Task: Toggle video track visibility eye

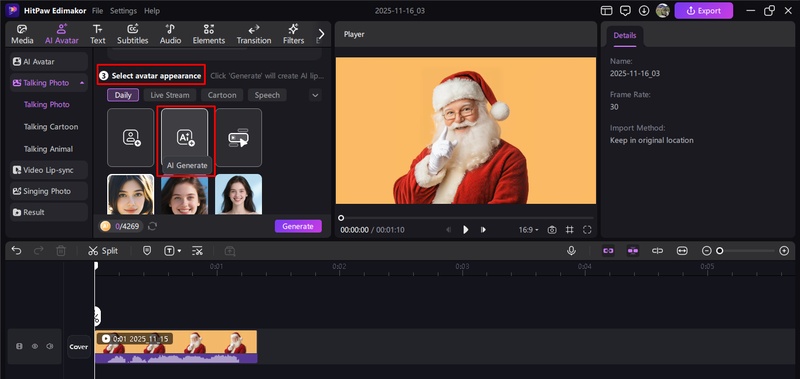Action: tap(35, 346)
